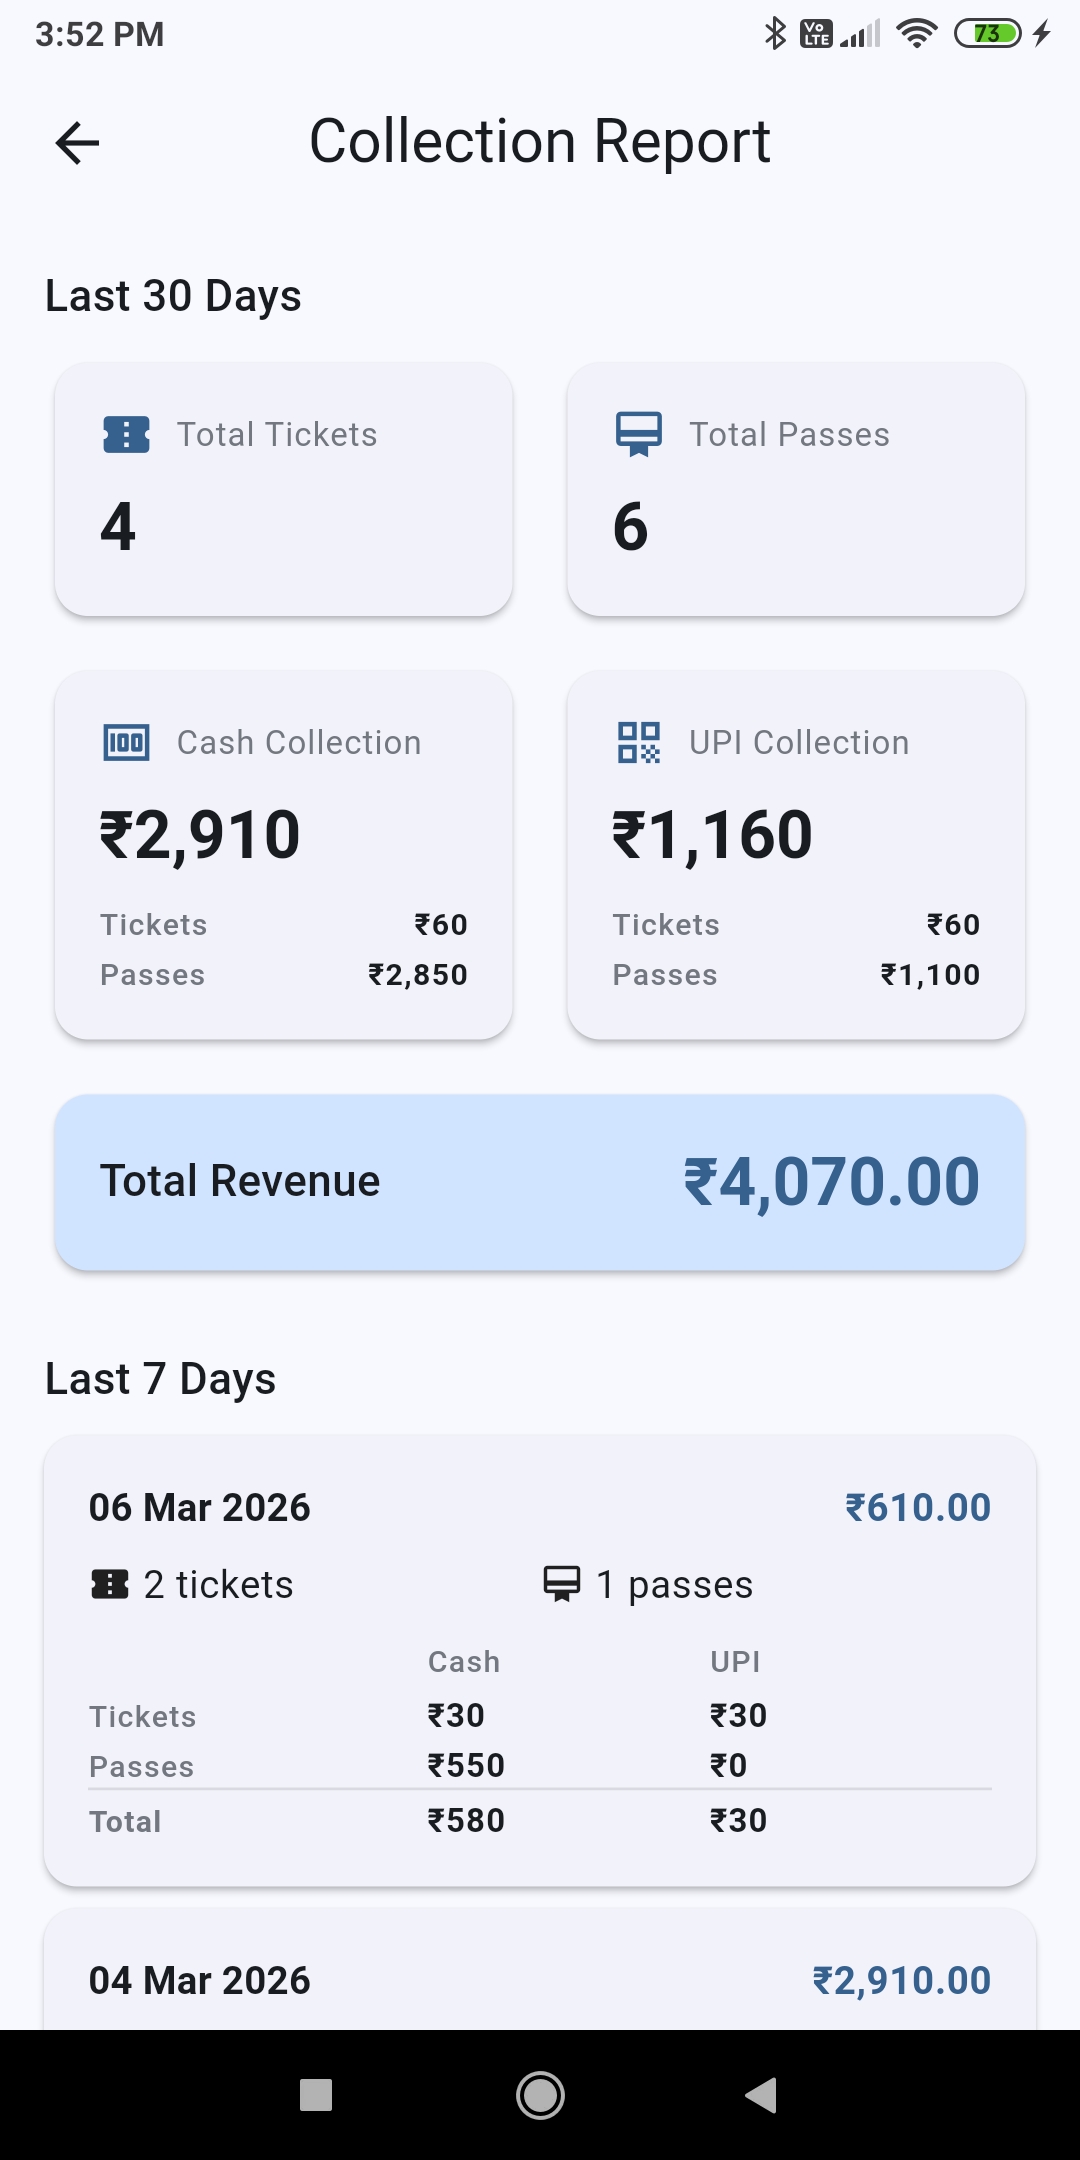This screenshot has width=1080, height=2160.
Task: Tap the ₹610.00 daily total amount
Action: [917, 1507]
